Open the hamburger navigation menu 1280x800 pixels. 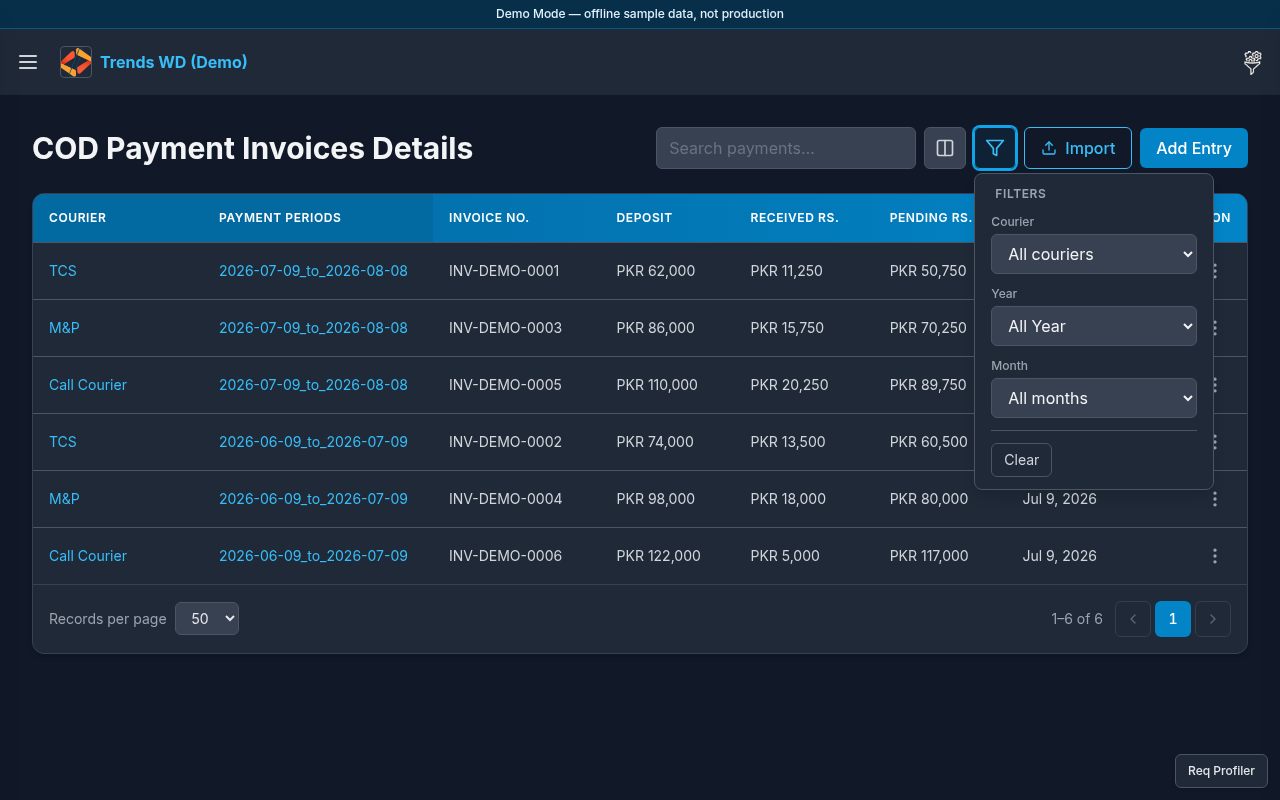pos(28,62)
